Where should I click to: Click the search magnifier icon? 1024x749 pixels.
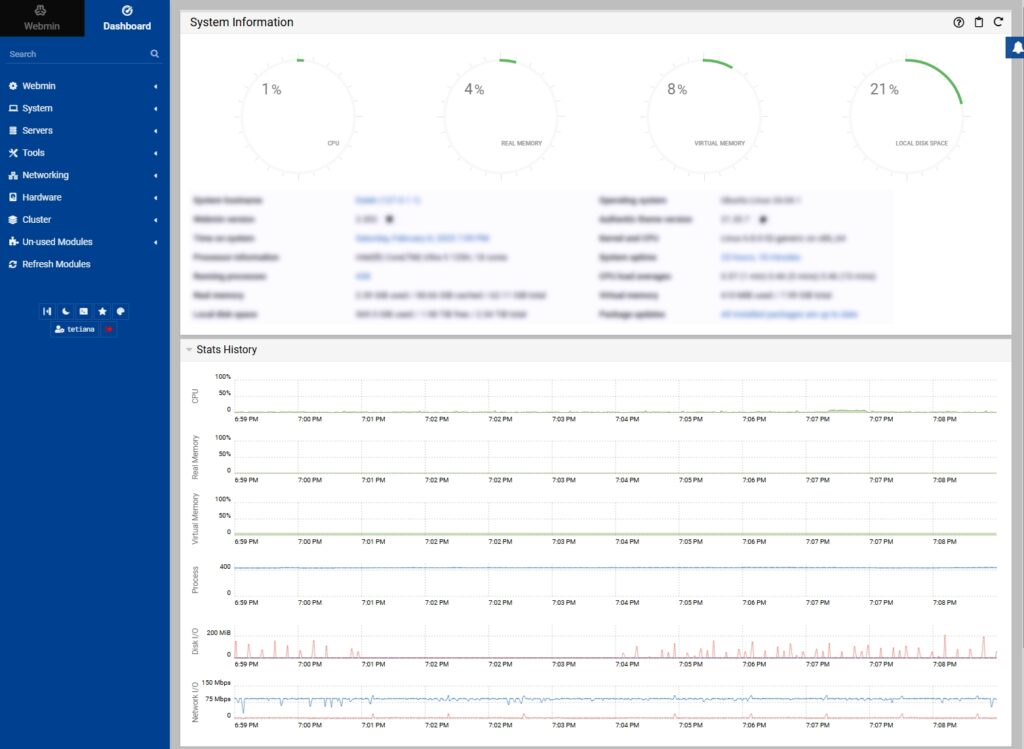pyautogui.click(x=155, y=54)
